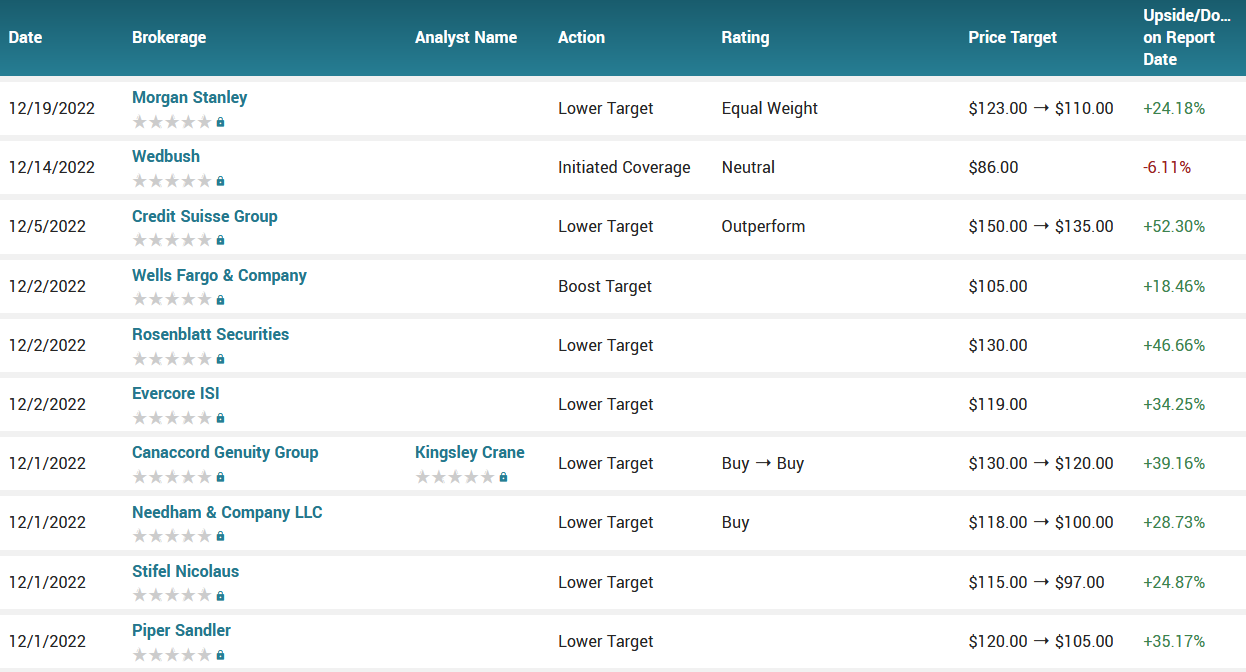Sort by Analyst Name column header
Image resolution: width=1246 pixels, height=672 pixels.
[x=466, y=38]
